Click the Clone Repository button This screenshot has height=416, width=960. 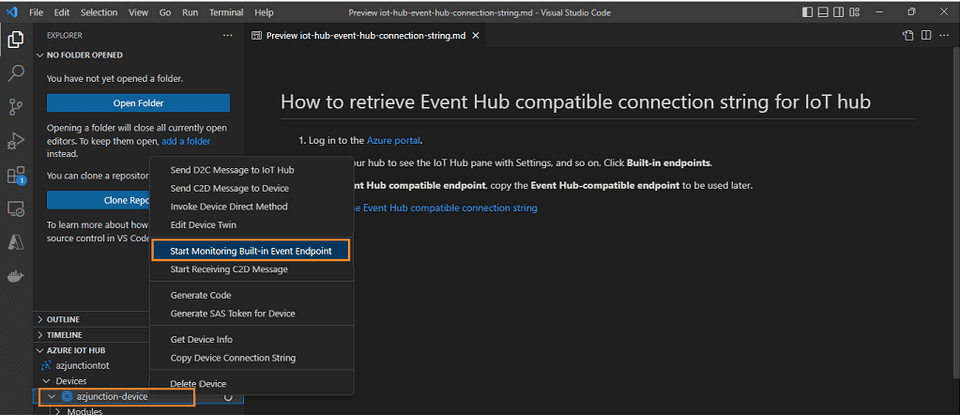(99, 200)
